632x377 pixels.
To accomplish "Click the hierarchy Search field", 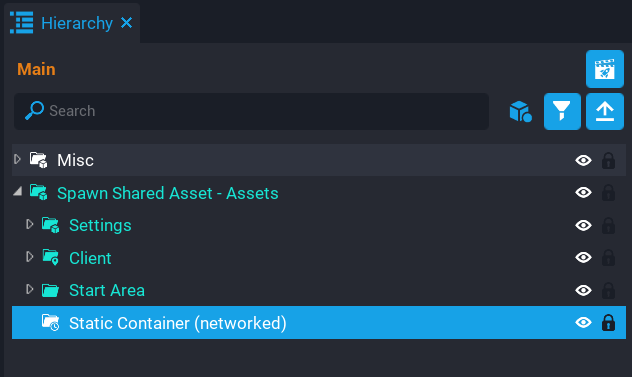I will (252, 111).
